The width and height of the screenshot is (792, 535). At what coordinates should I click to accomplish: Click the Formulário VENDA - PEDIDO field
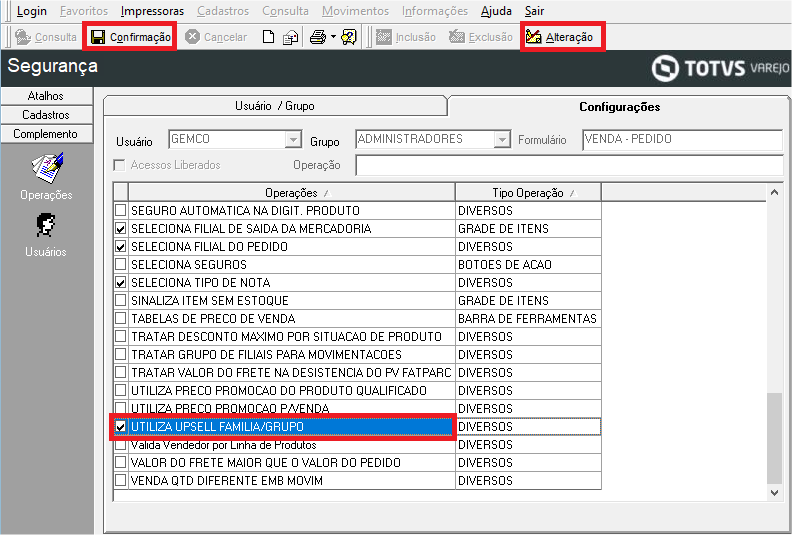[682, 139]
